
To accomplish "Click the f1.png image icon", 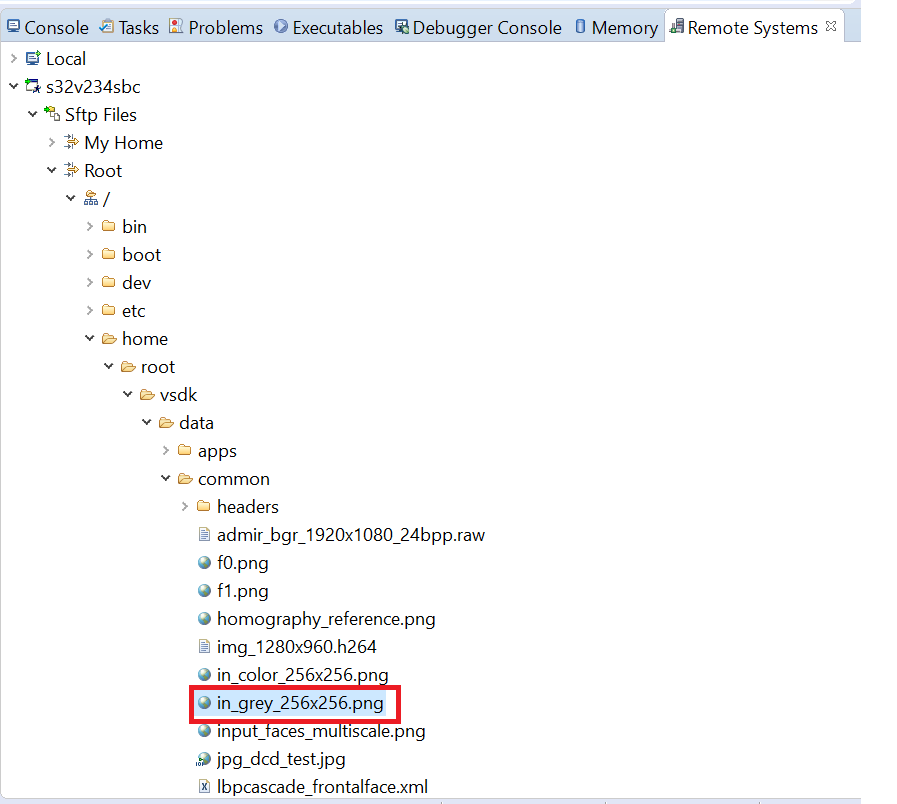I will (204, 591).
